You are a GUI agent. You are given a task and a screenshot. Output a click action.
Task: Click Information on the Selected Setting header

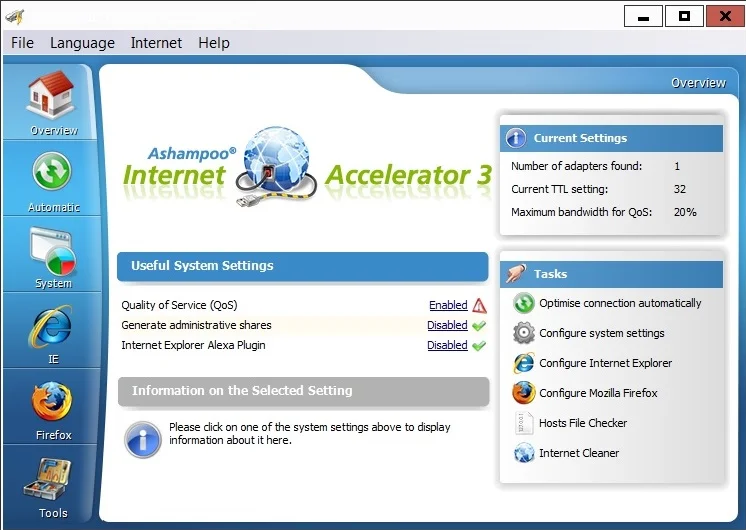coord(304,391)
